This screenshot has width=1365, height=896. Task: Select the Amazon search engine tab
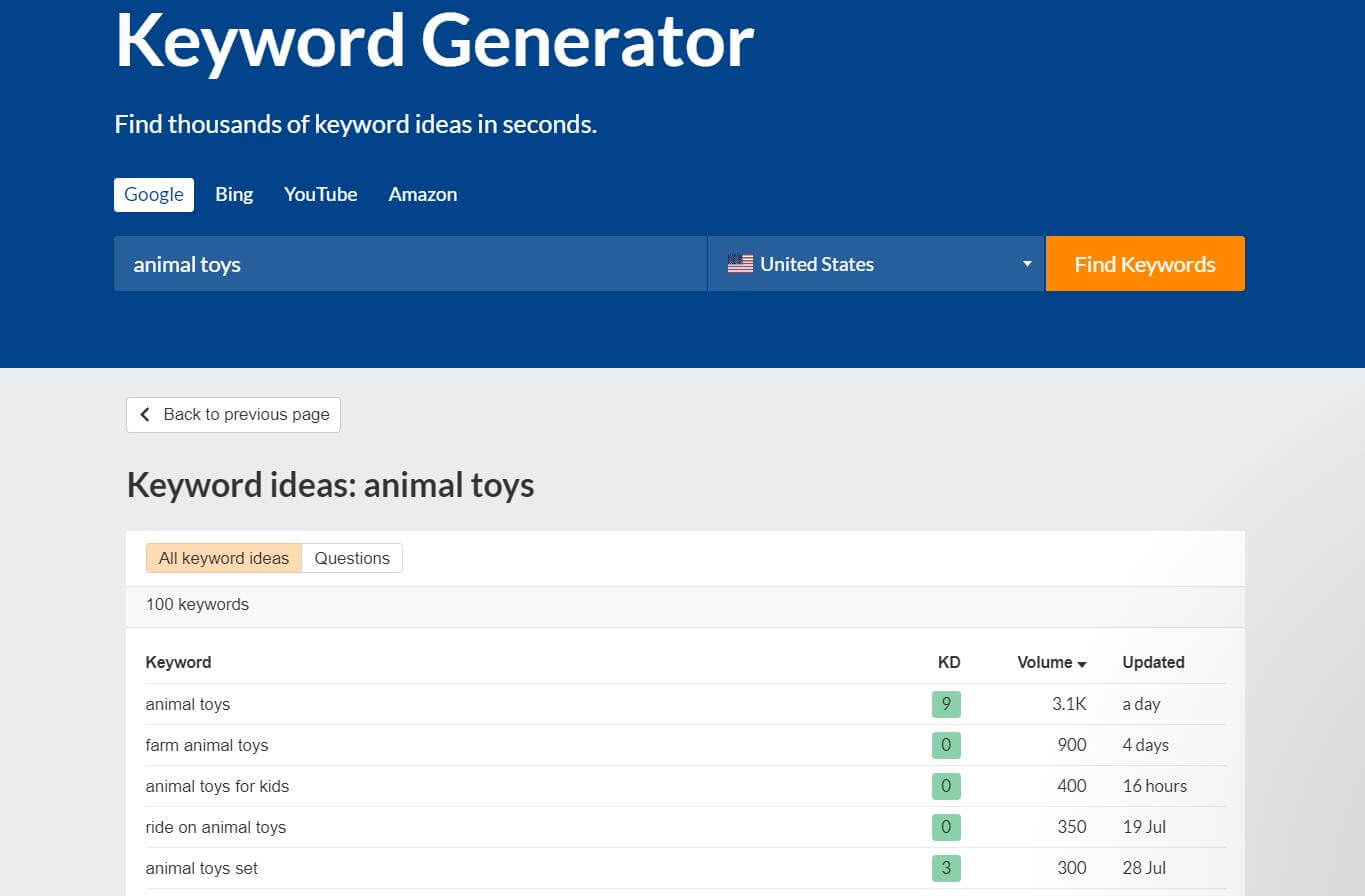[x=422, y=194]
